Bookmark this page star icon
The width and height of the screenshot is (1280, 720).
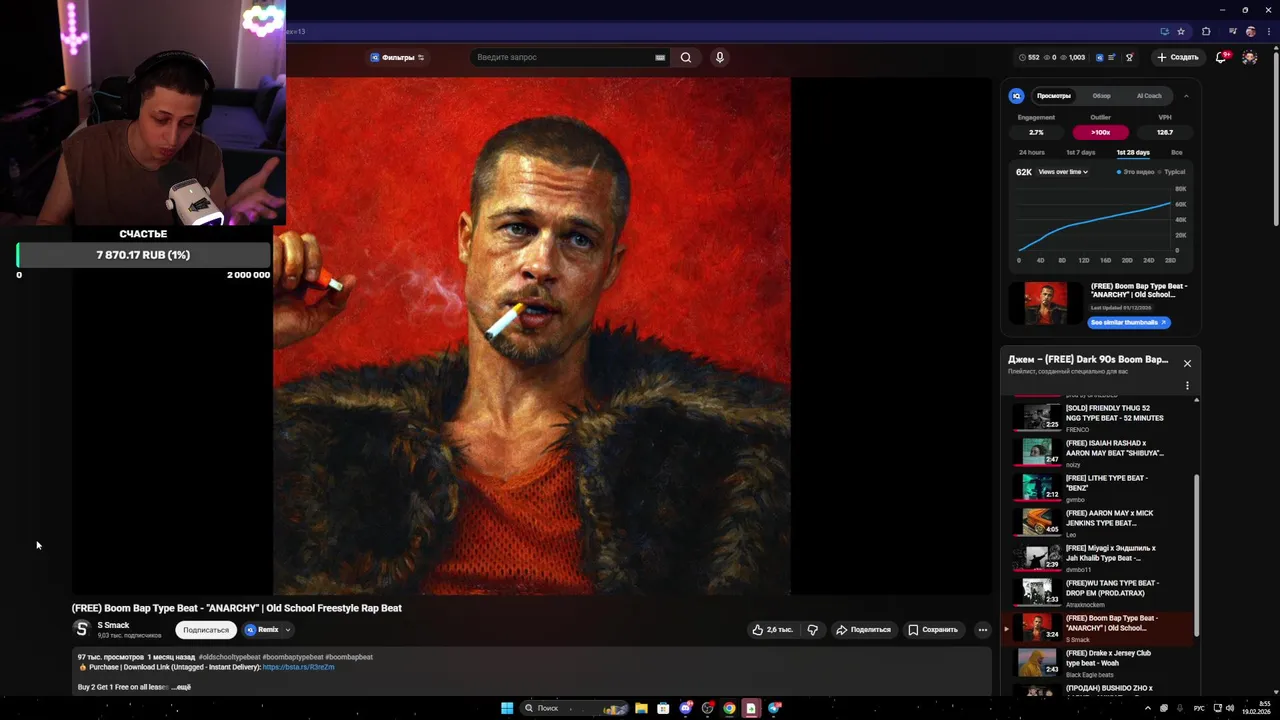coord(1180,31)
